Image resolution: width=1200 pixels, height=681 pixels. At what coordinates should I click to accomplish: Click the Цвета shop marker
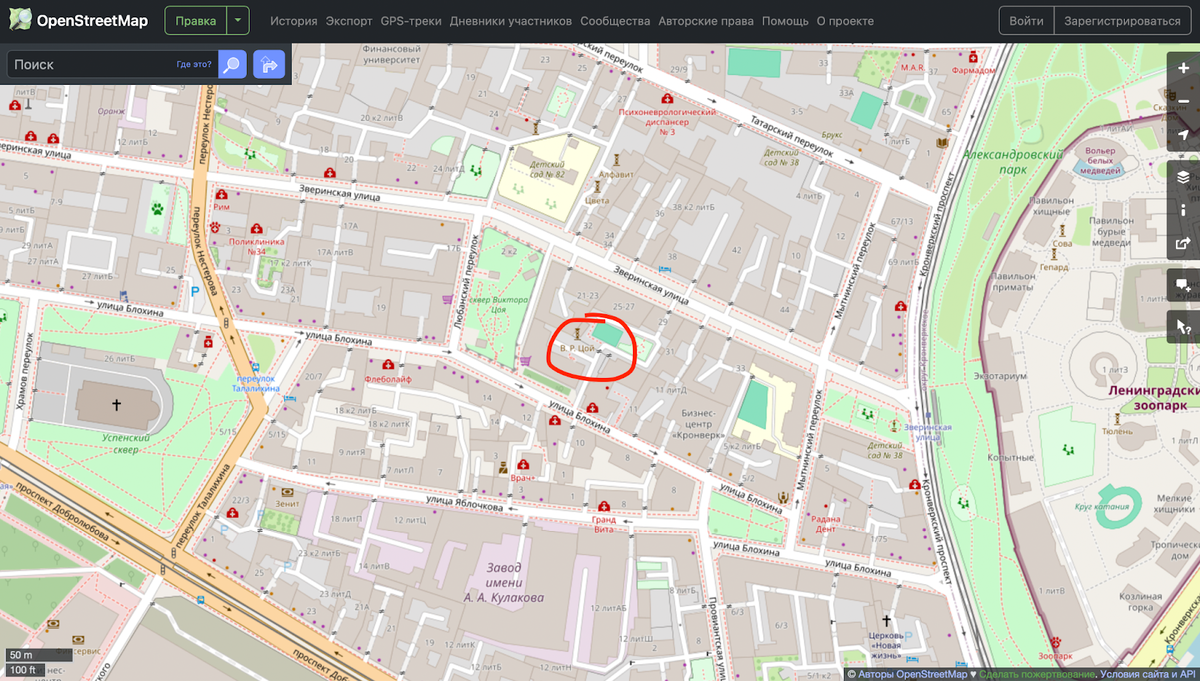pyautogui.click(x=597, y=187)
